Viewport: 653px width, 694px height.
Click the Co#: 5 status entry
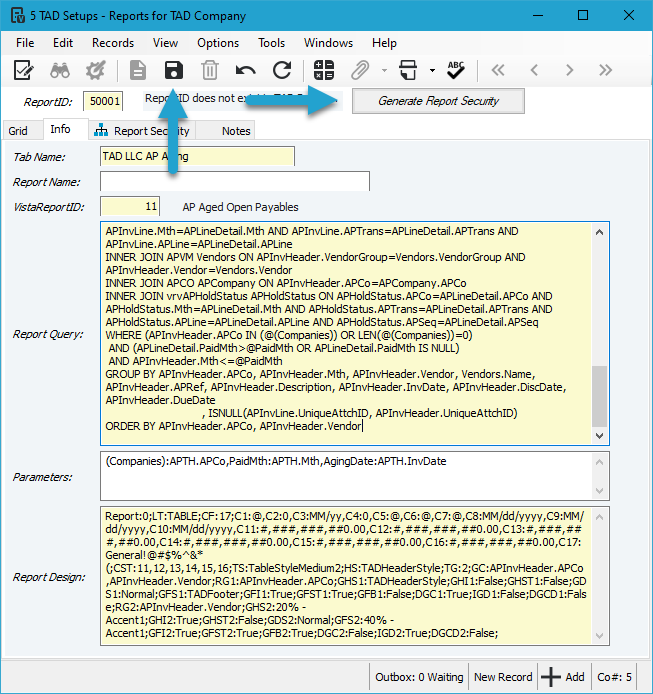point(614,677)
